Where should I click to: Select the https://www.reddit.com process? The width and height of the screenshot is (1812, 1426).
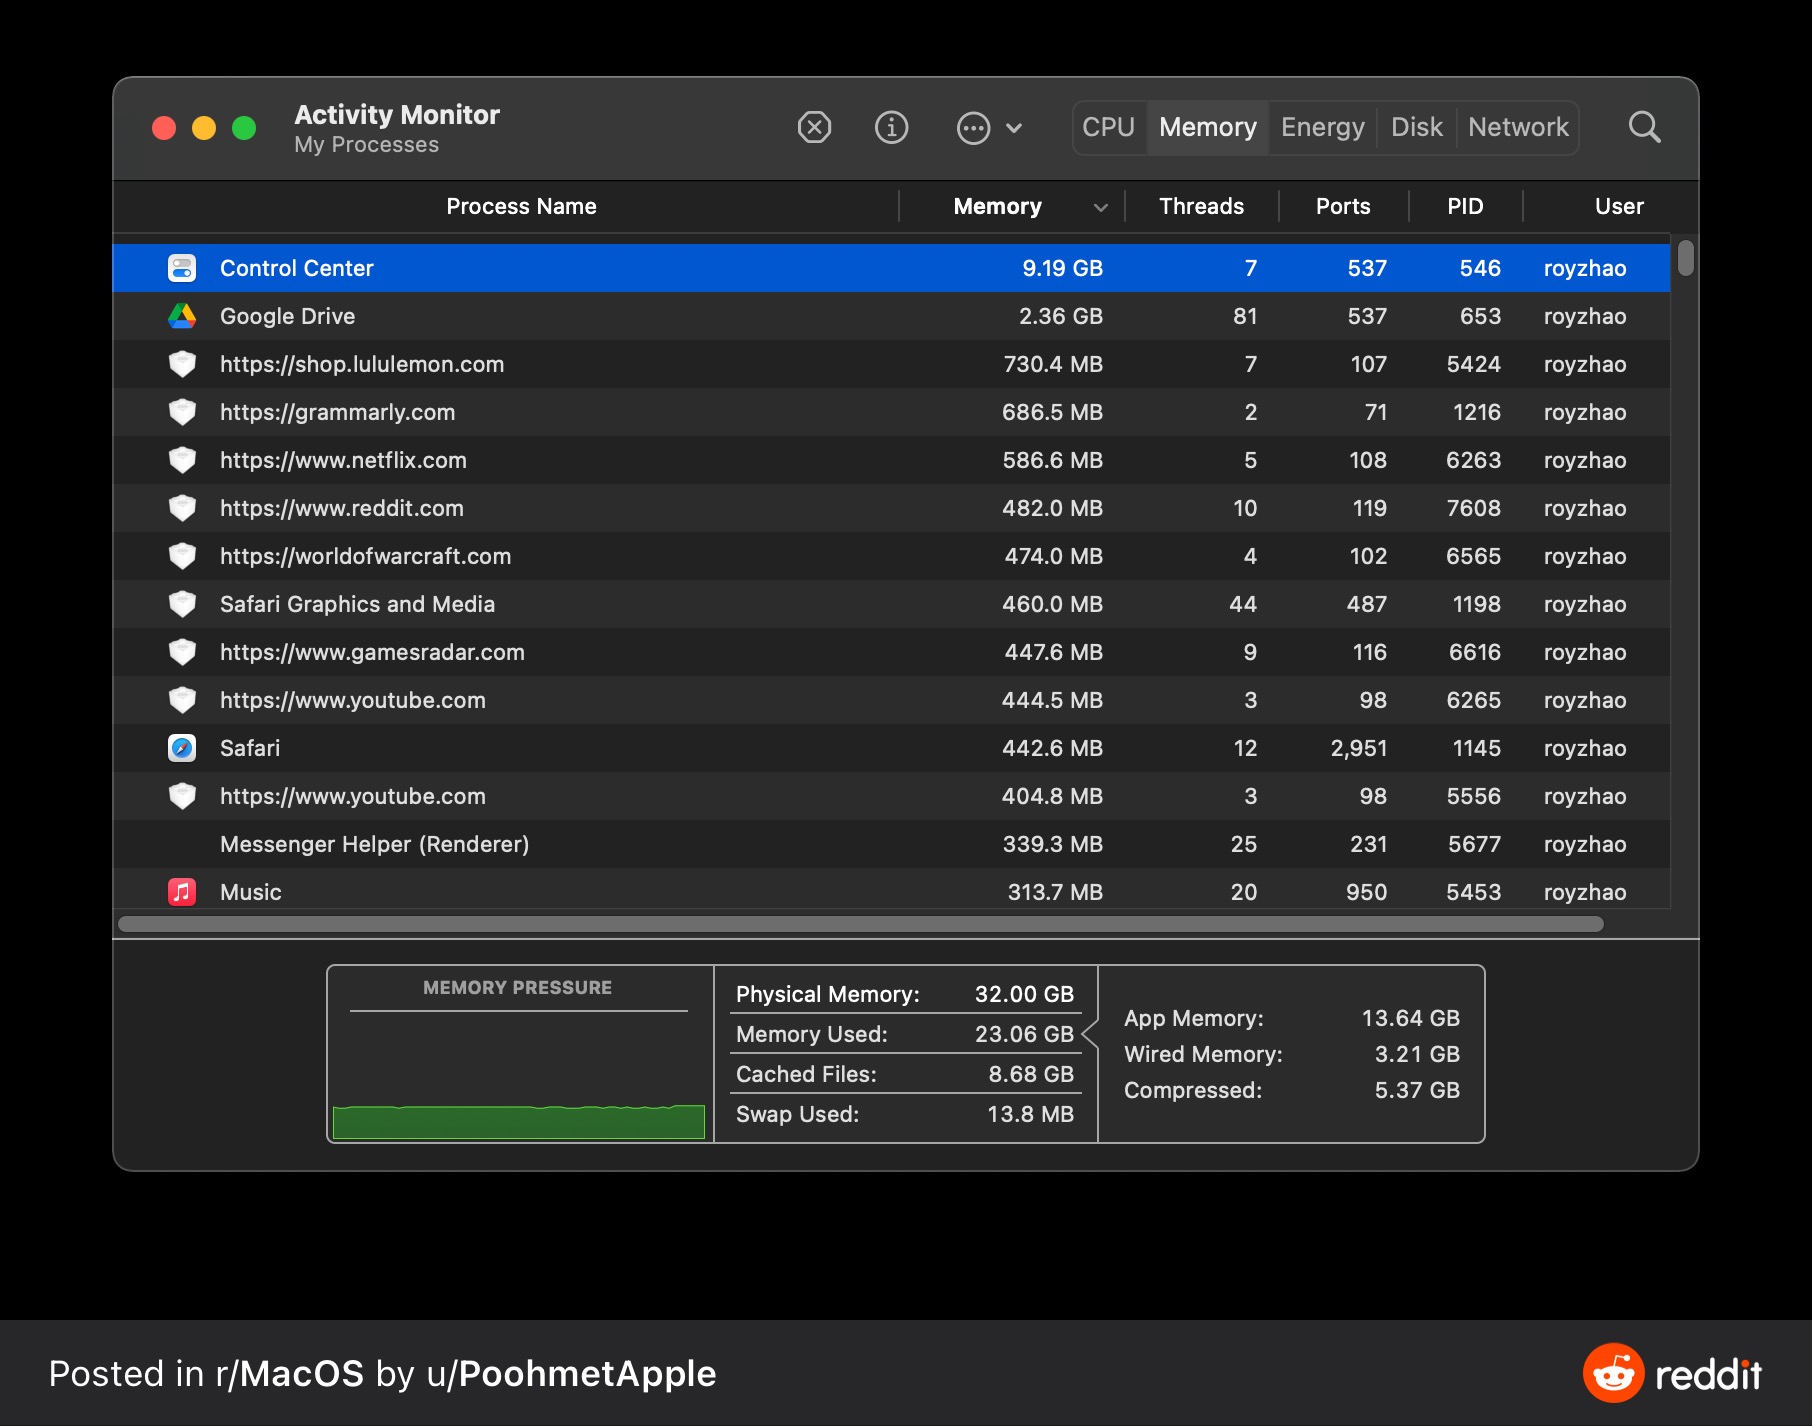tap(342, 508)
